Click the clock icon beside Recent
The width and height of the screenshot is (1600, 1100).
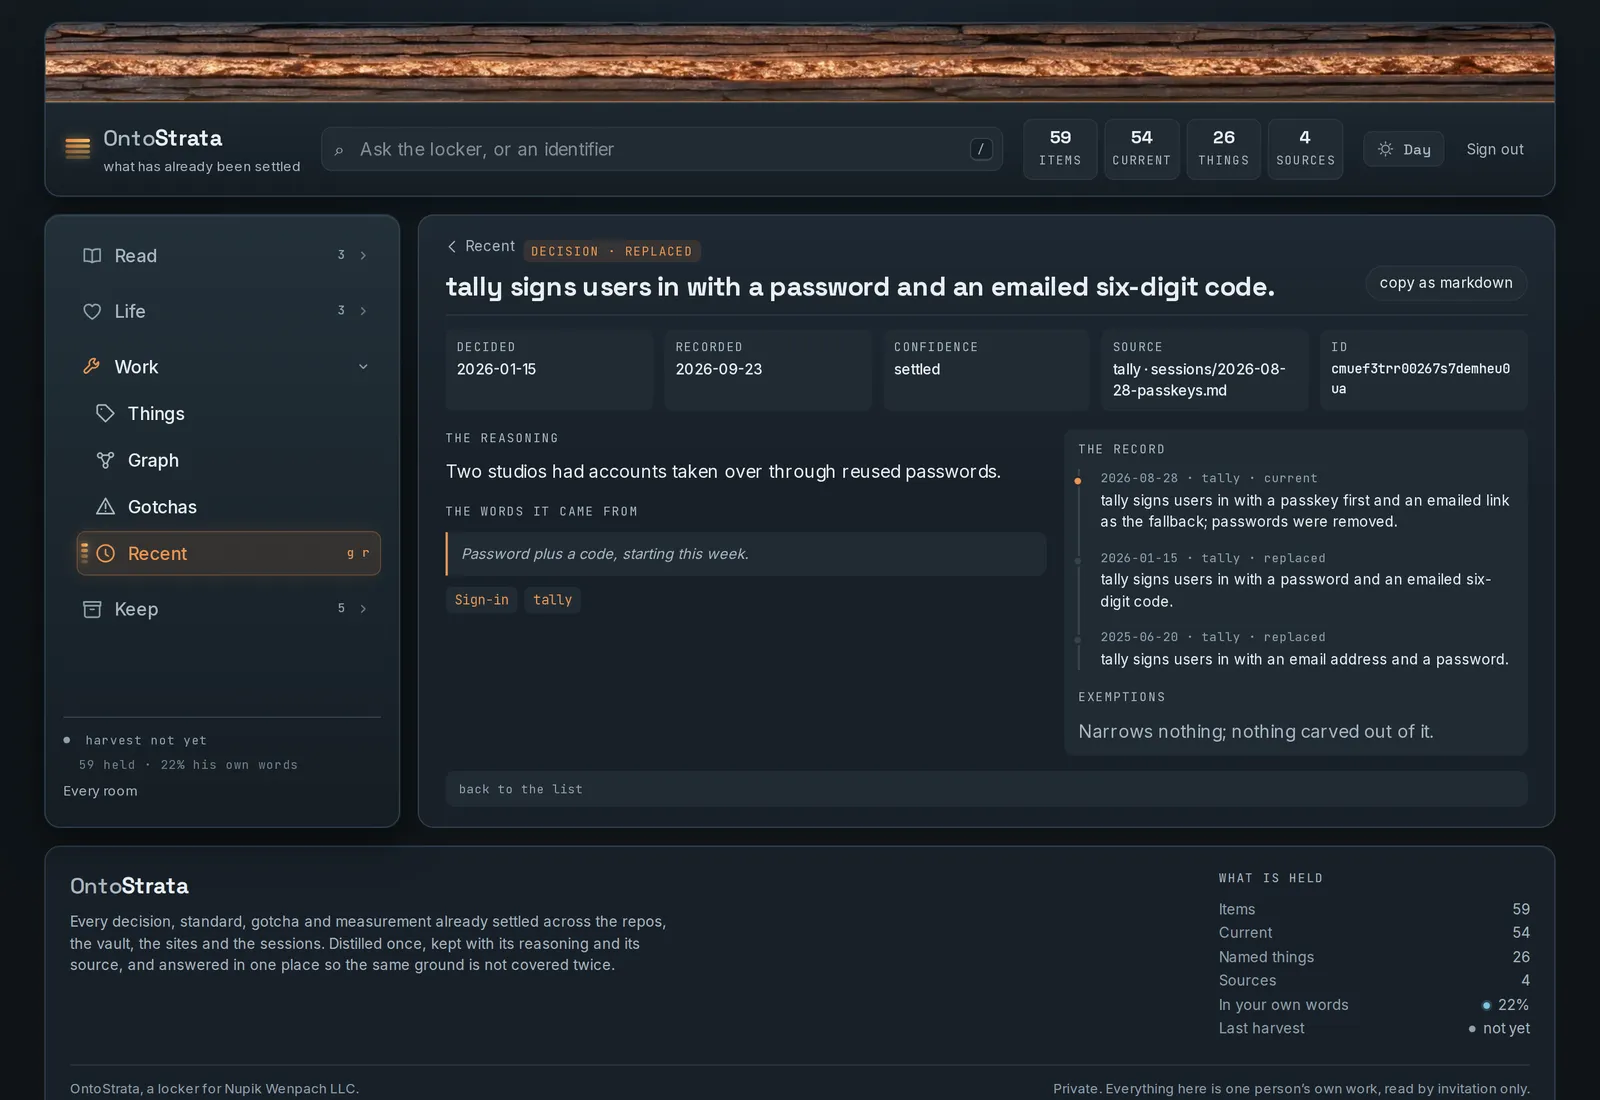tap(105, 554)
